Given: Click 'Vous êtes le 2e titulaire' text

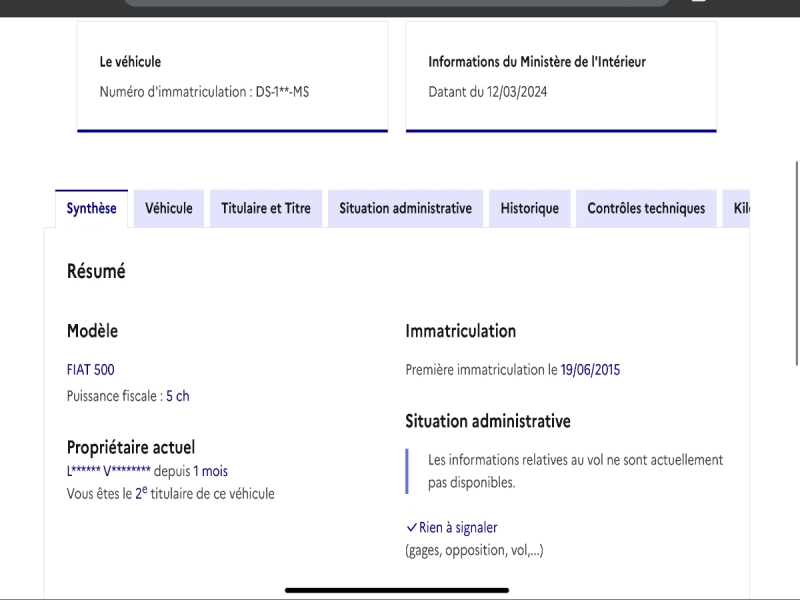Looking at the screenshot, I should pos(170,493).
